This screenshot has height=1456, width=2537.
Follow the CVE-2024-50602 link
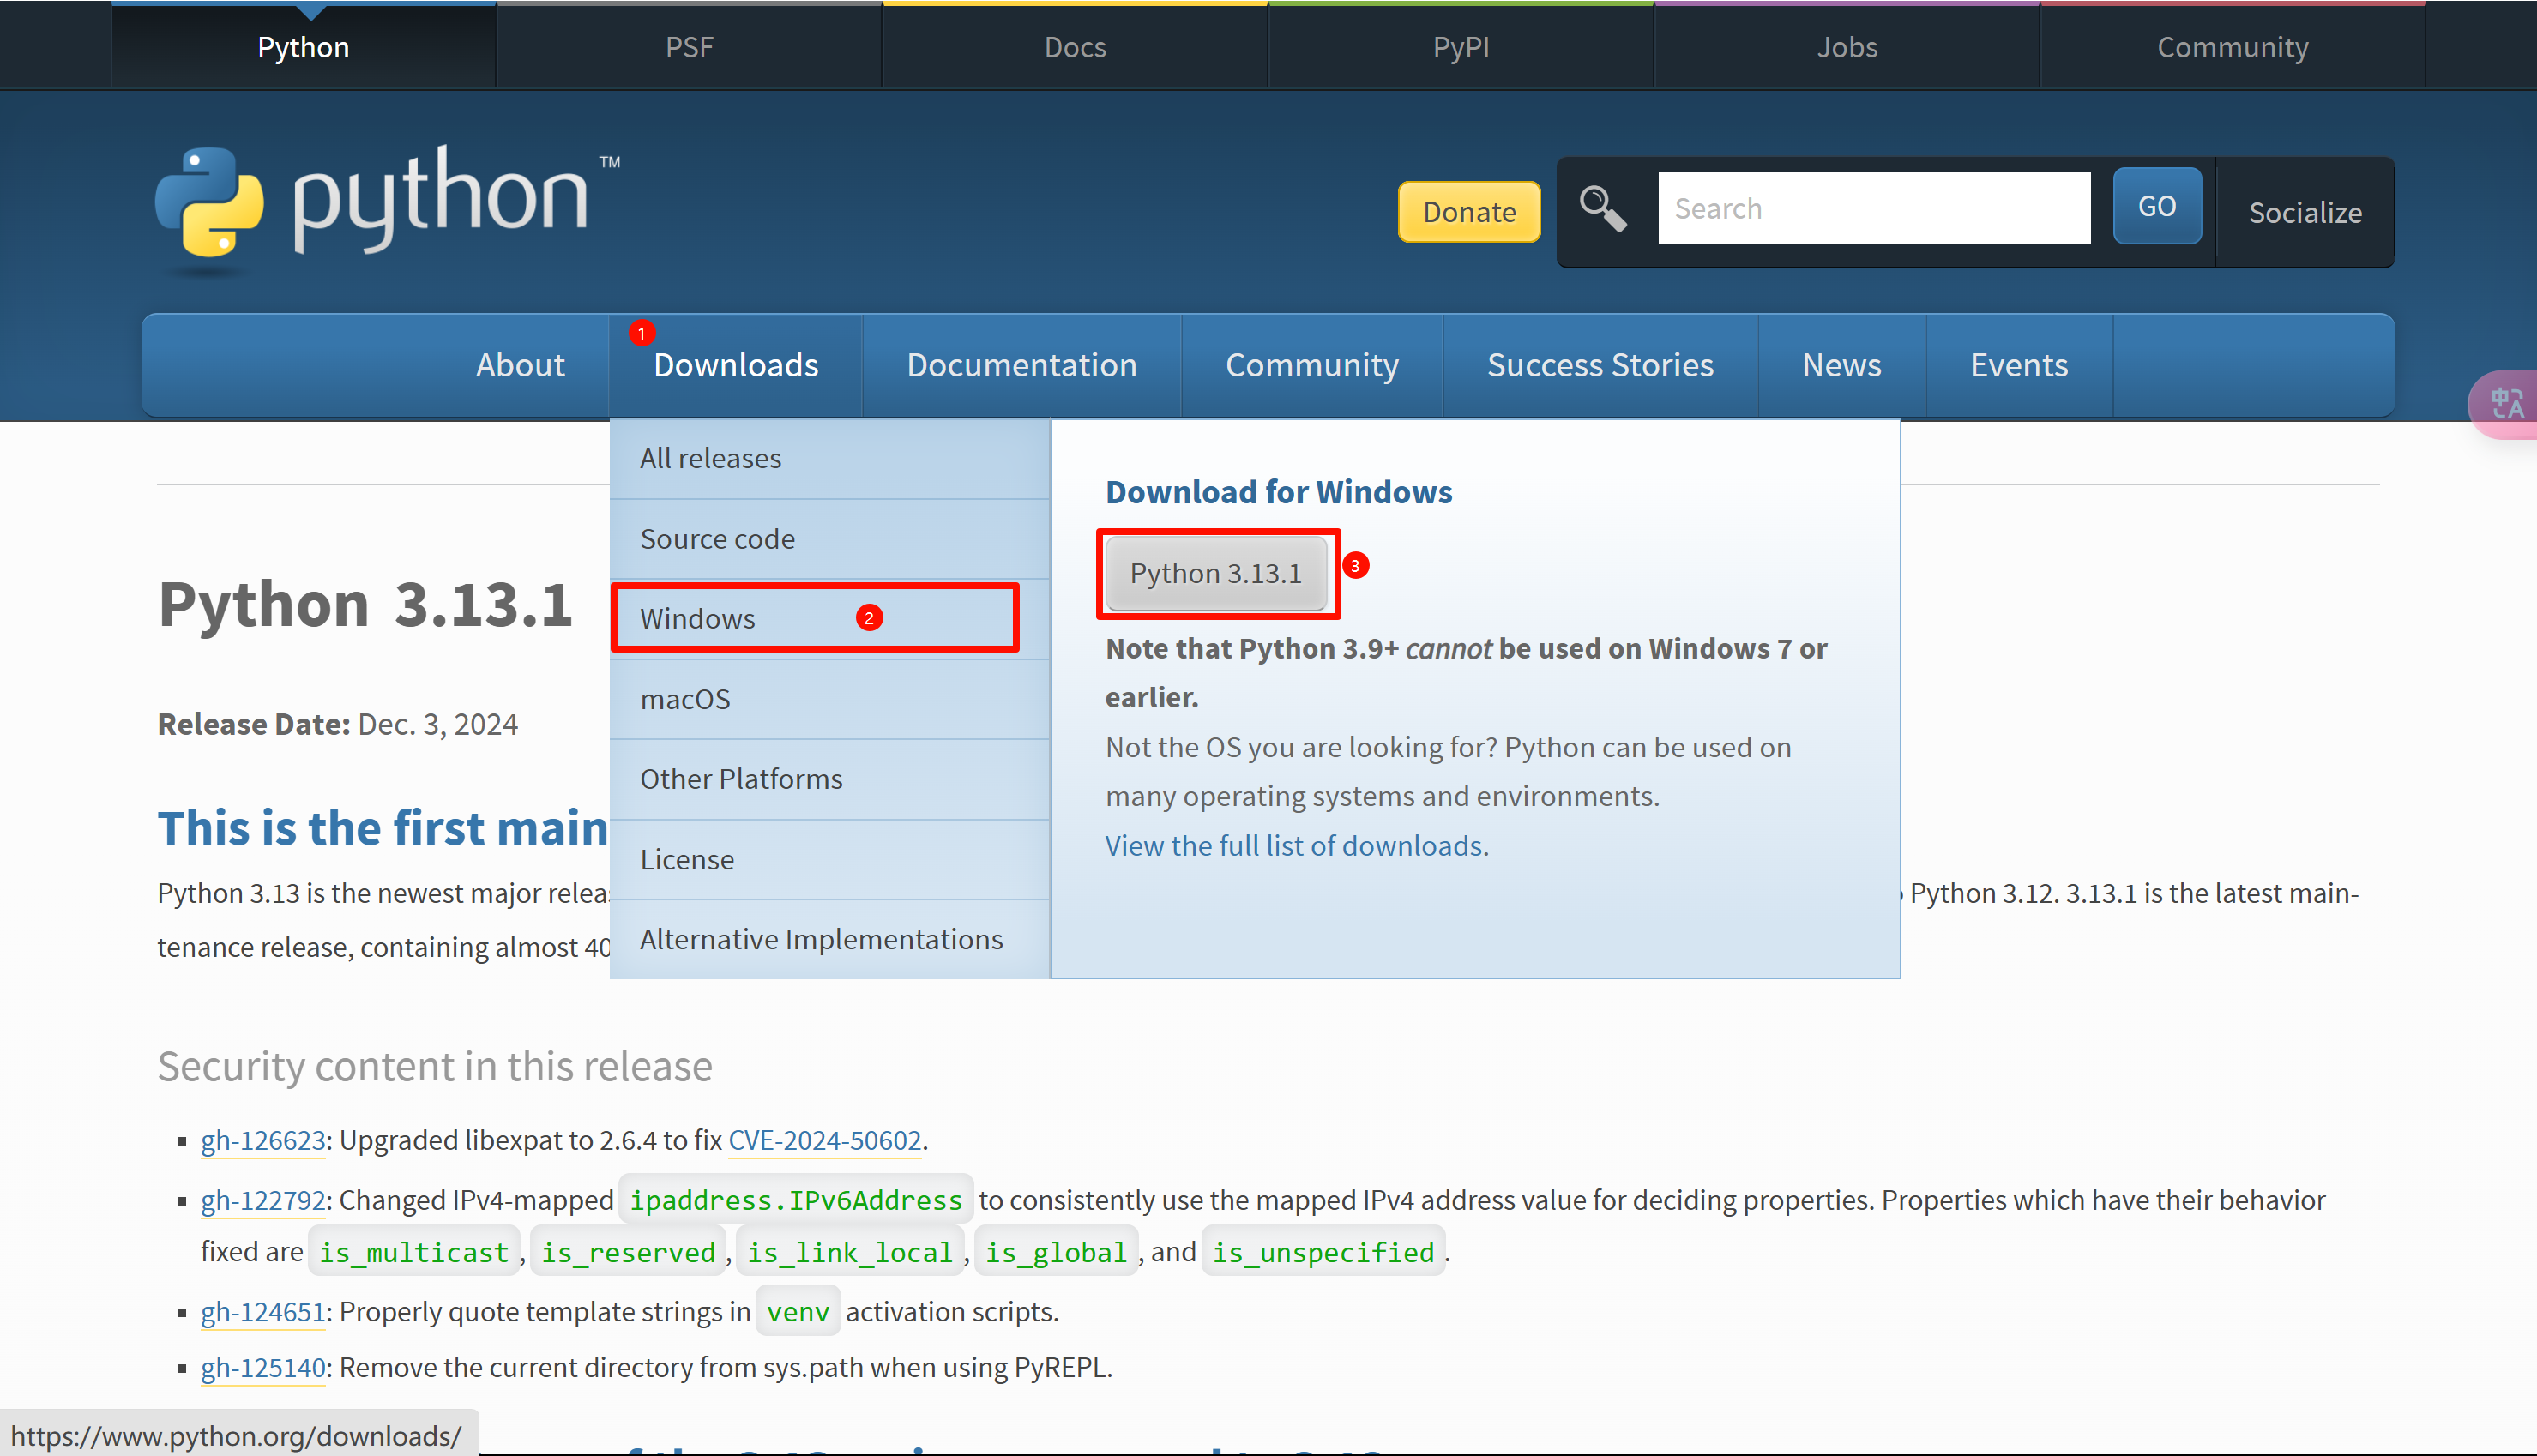[824, 1140]
